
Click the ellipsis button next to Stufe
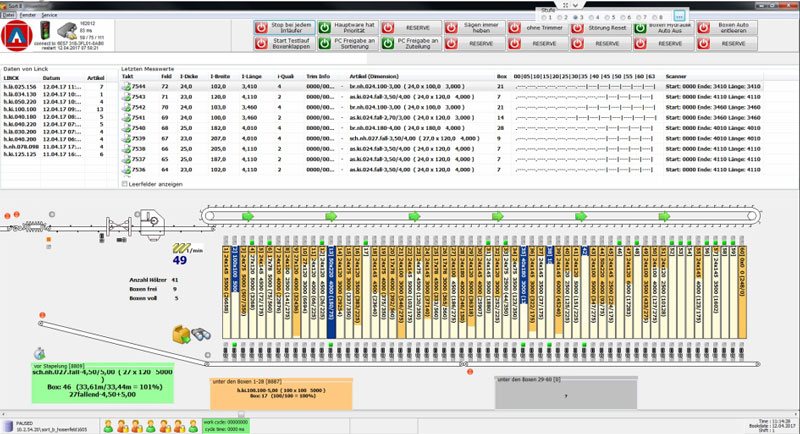click(680, 17)
